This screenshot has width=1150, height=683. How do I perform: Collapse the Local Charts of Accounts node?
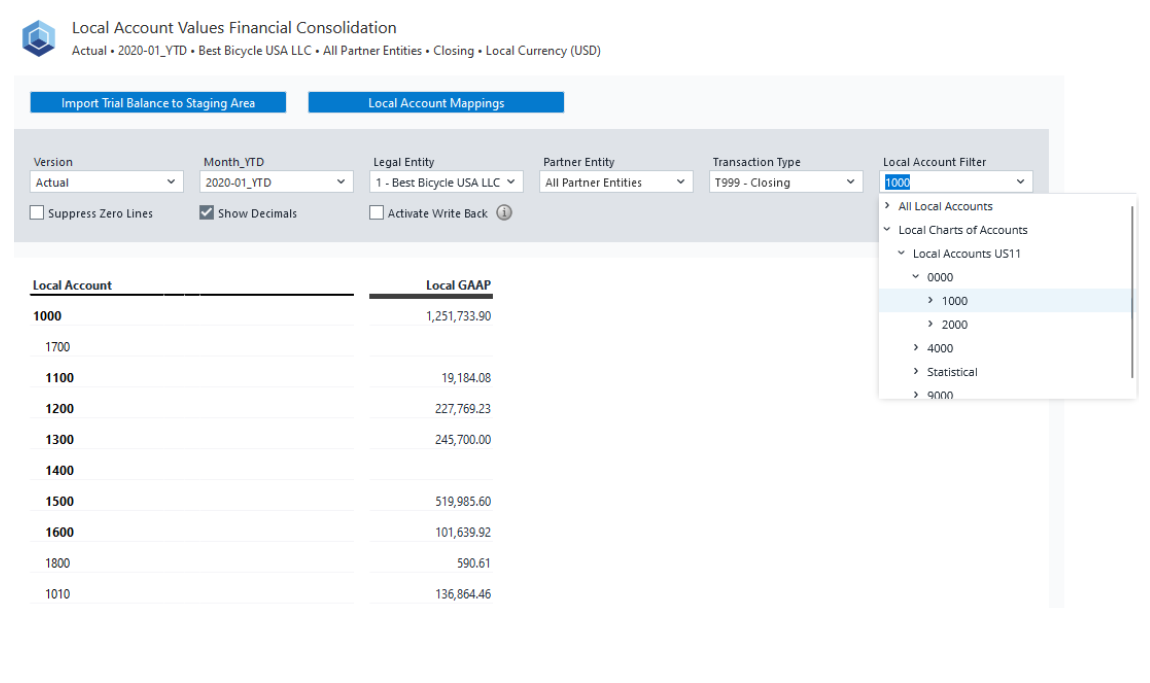click(887, 230)
